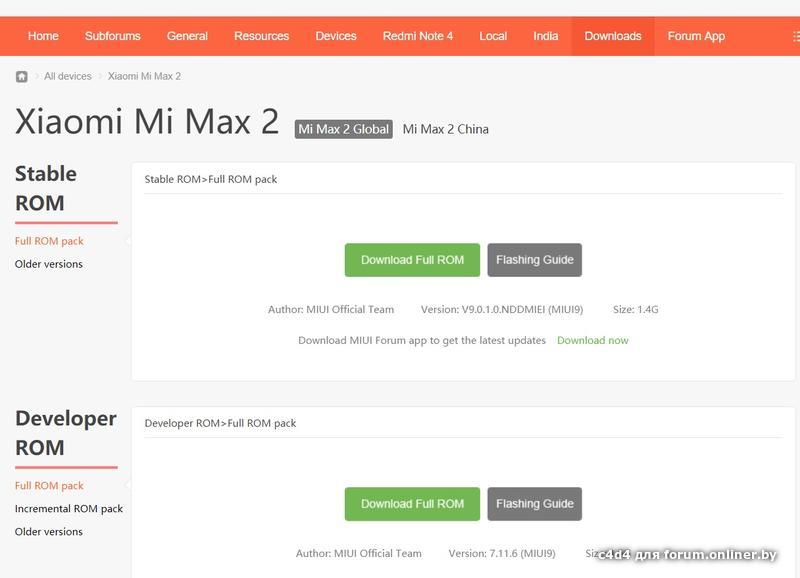Open the Redmi Note 4 nav item
The height and width of the screenshot is (578, 800).
(418, 36)
